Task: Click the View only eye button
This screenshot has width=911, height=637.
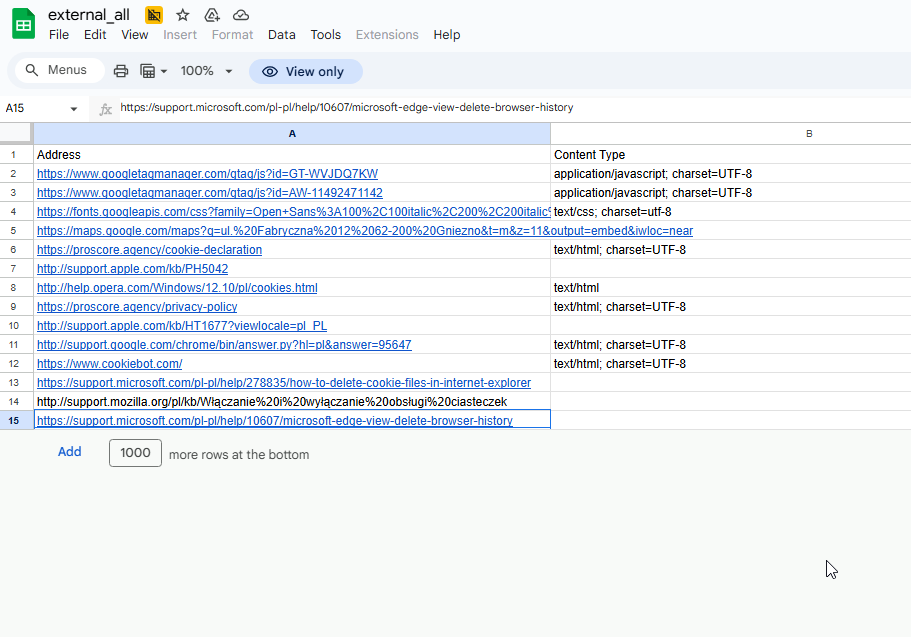Action: pyautogui.click(x=306, y=71)
